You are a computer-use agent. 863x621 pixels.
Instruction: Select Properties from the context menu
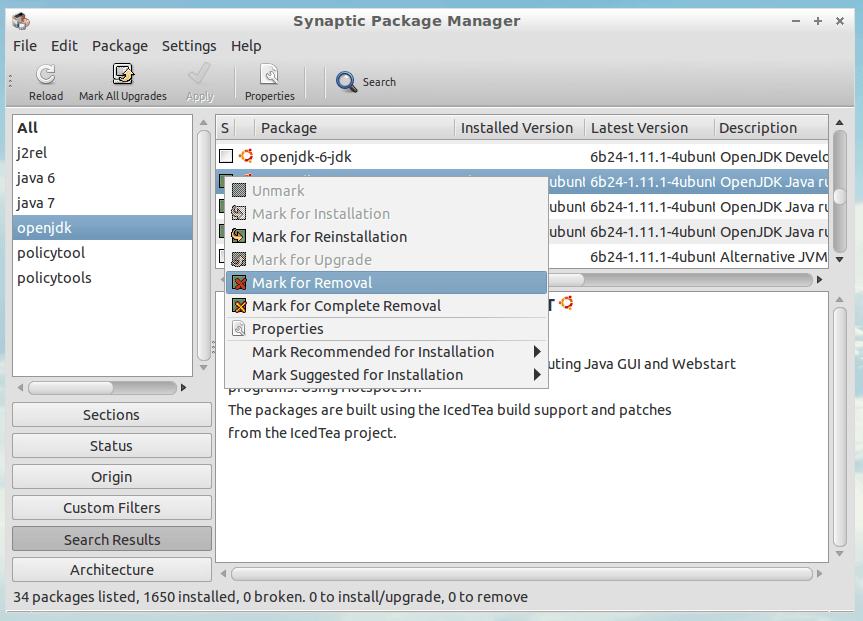point(386,329)
